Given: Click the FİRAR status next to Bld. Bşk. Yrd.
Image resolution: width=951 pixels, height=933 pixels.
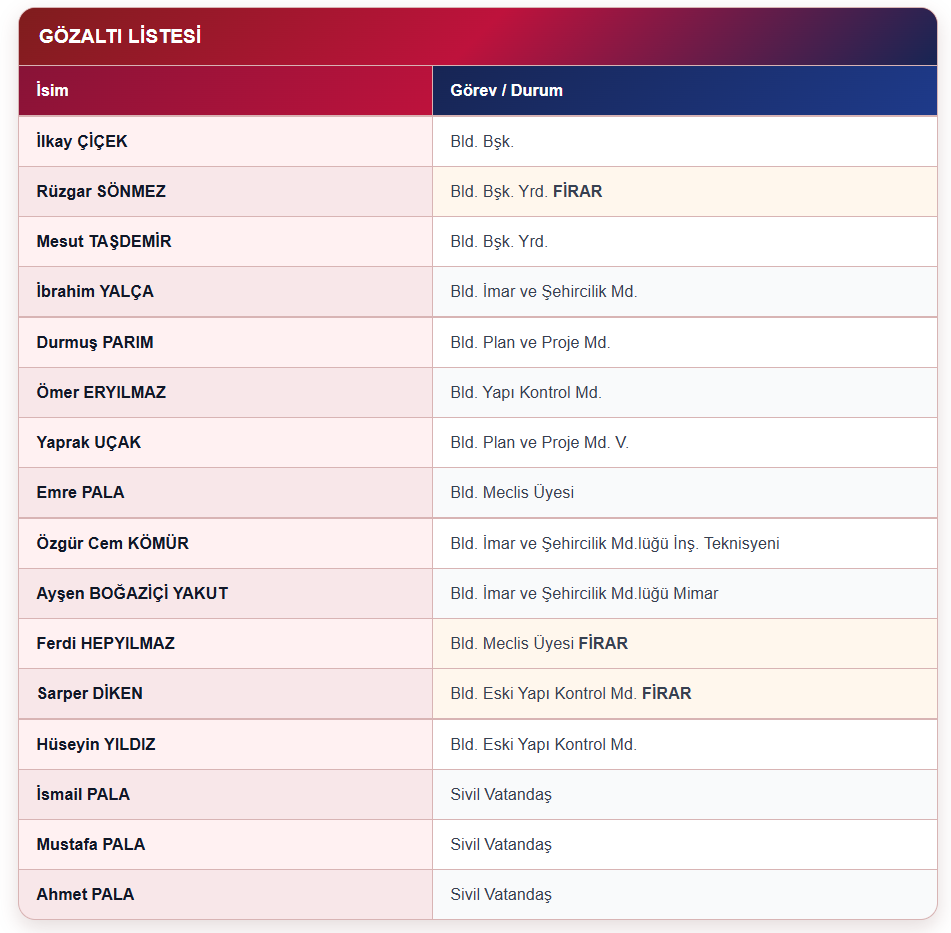Looking at the screenshot, I should pyautogui.click(x=577, y=191).
